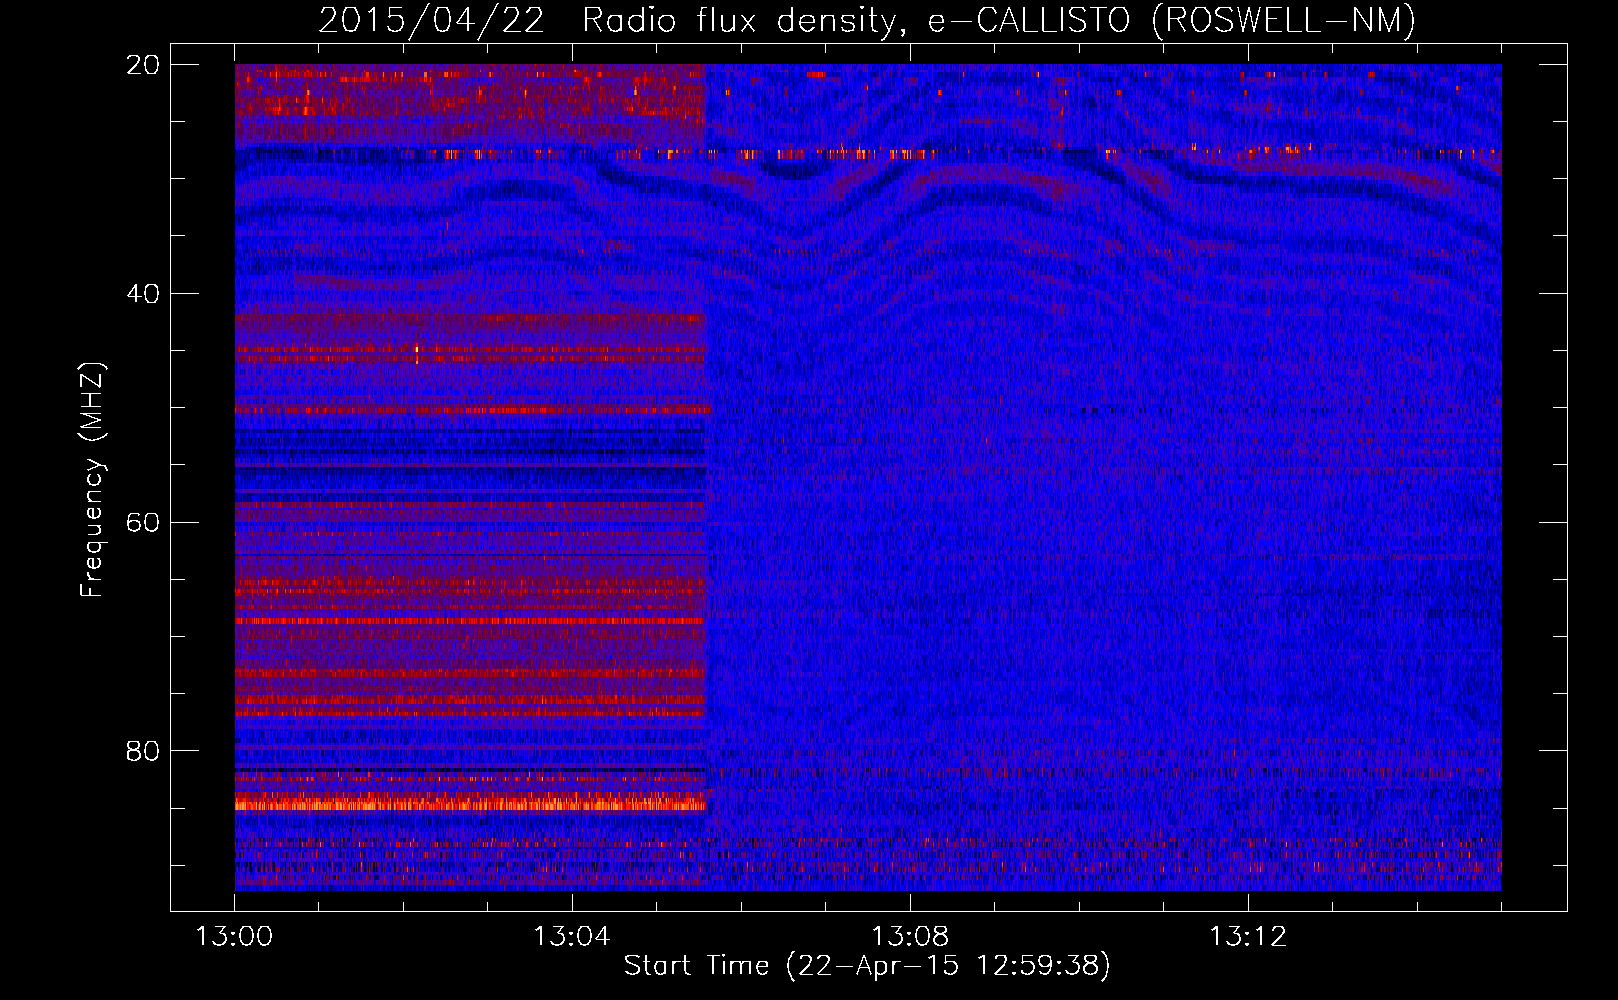Click the 80 MHz y-axis tick label
The height and width of the screenshot is (1000, 1618).
click(143, 751)
